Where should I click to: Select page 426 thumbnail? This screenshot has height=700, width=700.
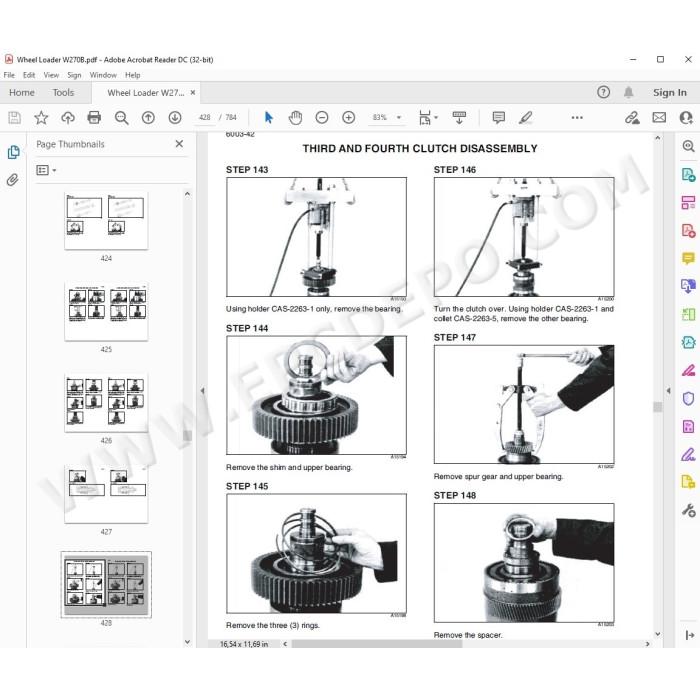click(x=106, y=403)
